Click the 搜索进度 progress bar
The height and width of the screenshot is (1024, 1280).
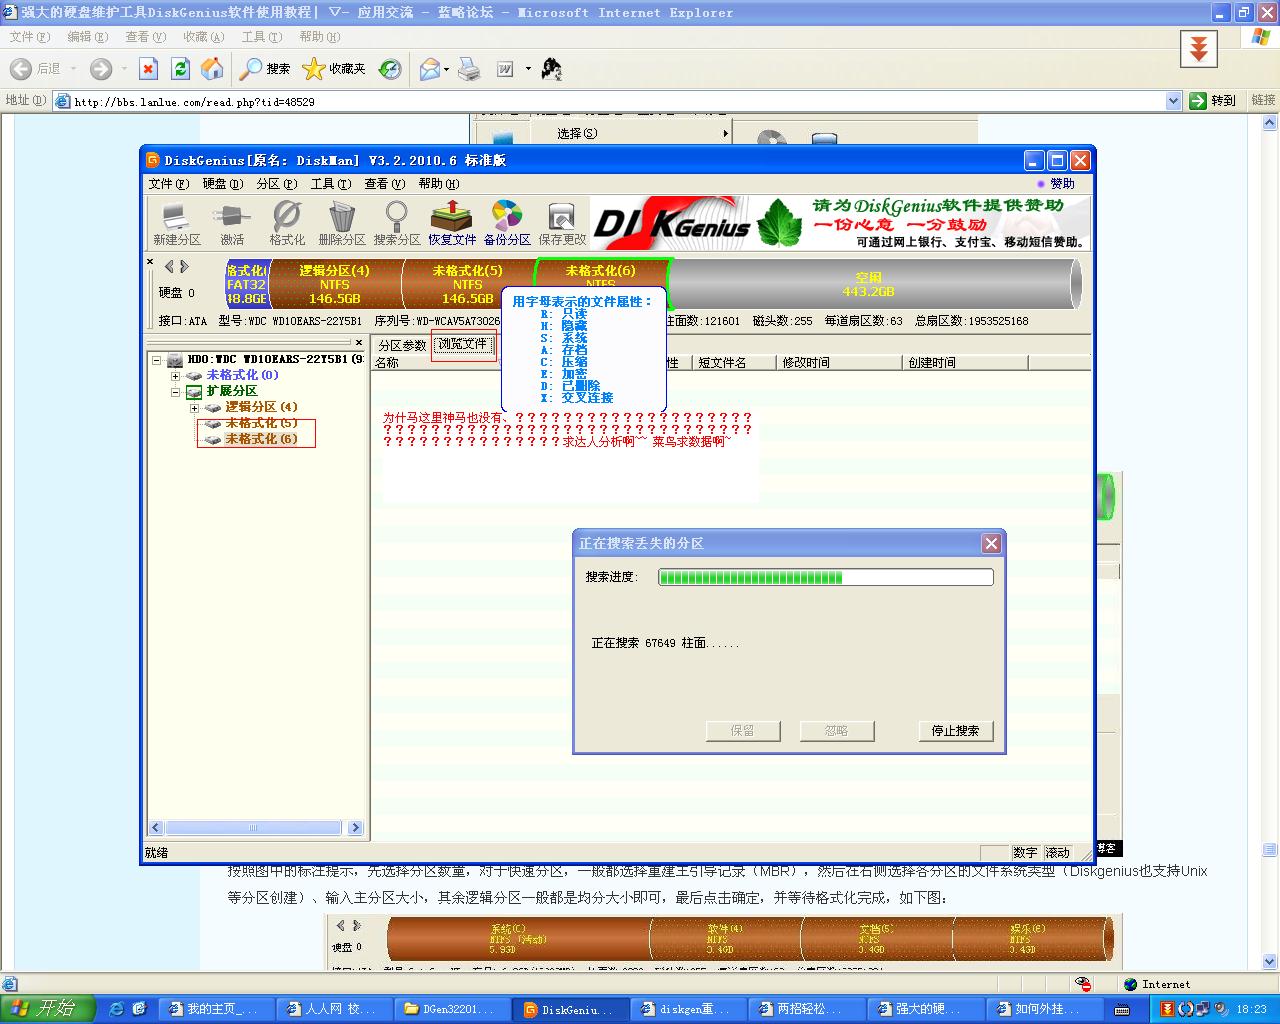tap(826, 577)
